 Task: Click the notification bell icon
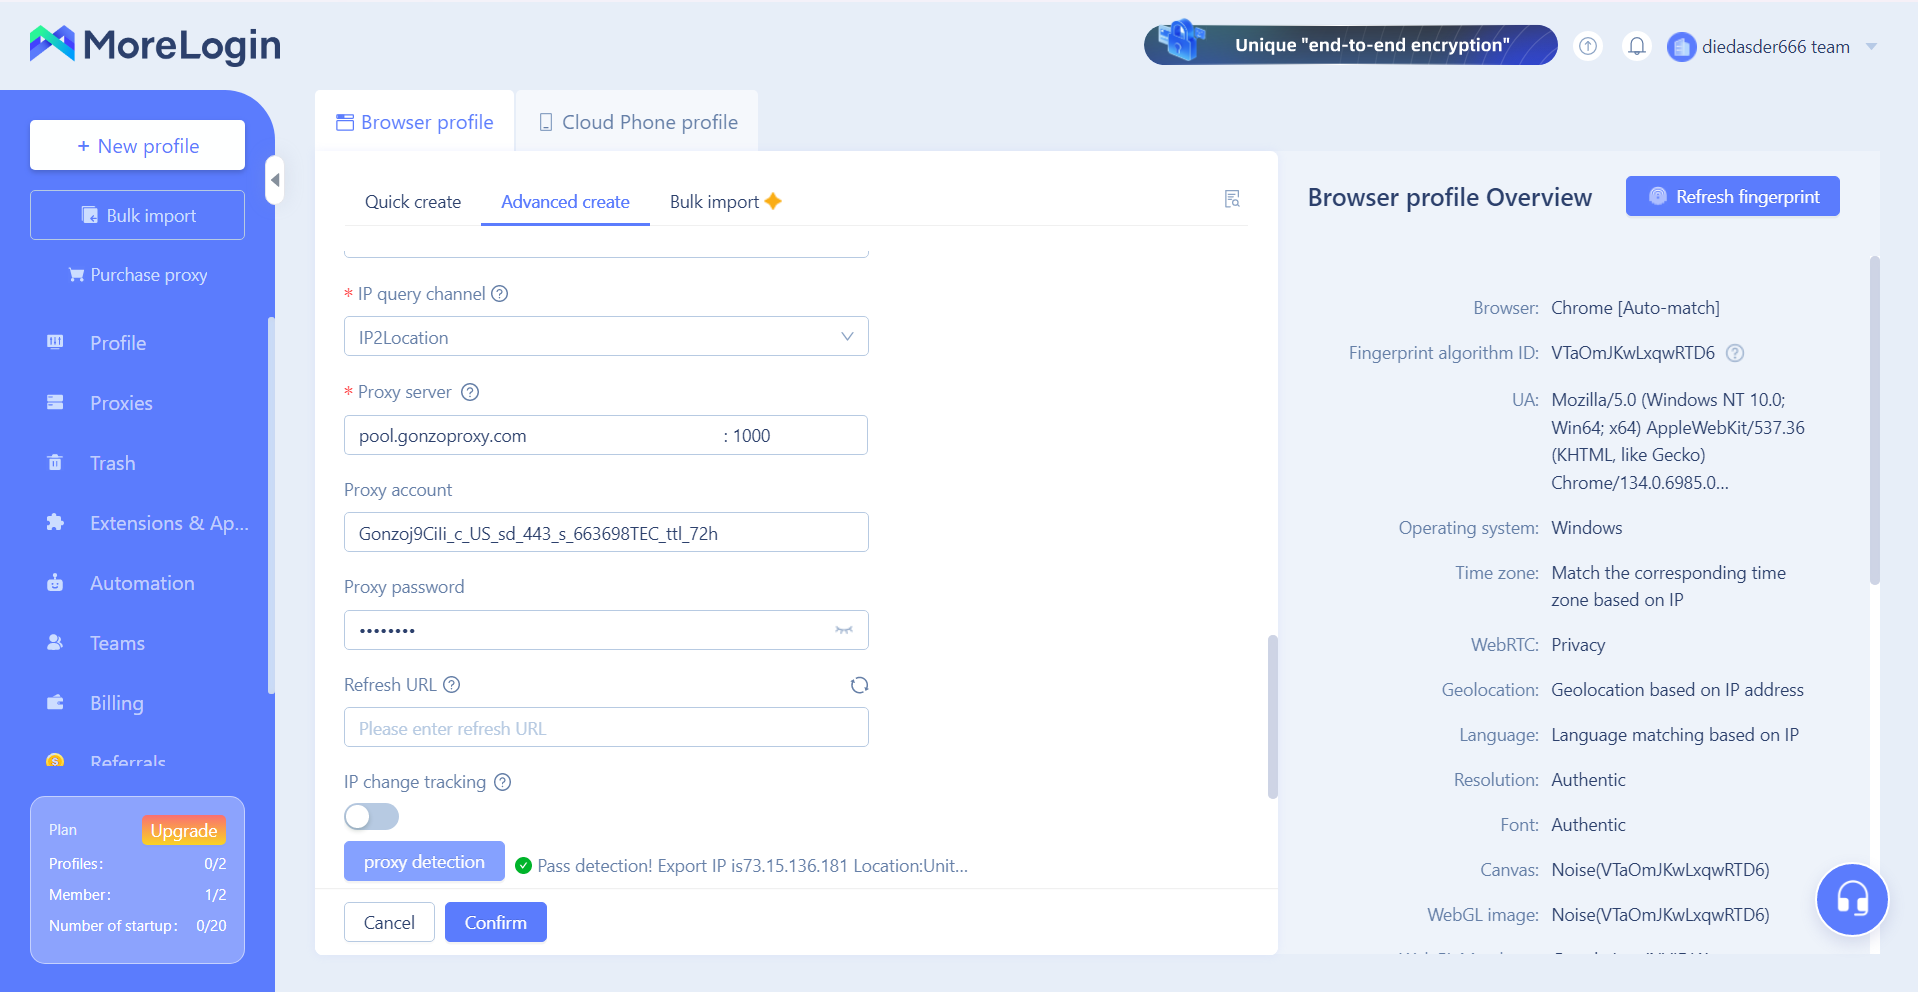[x=1636, y=46]
